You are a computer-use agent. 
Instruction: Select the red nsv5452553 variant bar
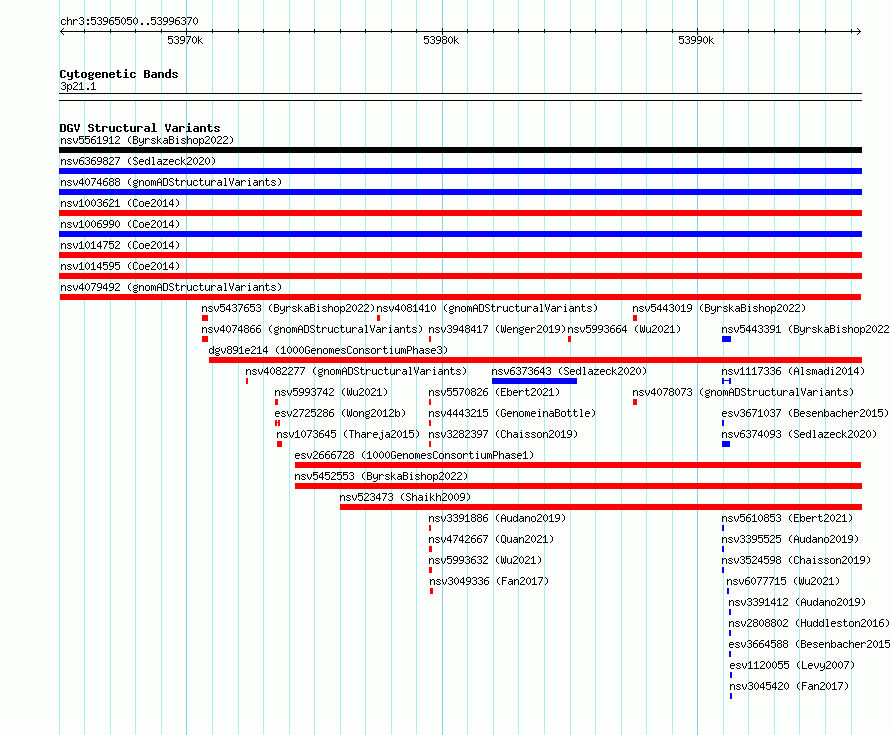coord(578,486)
